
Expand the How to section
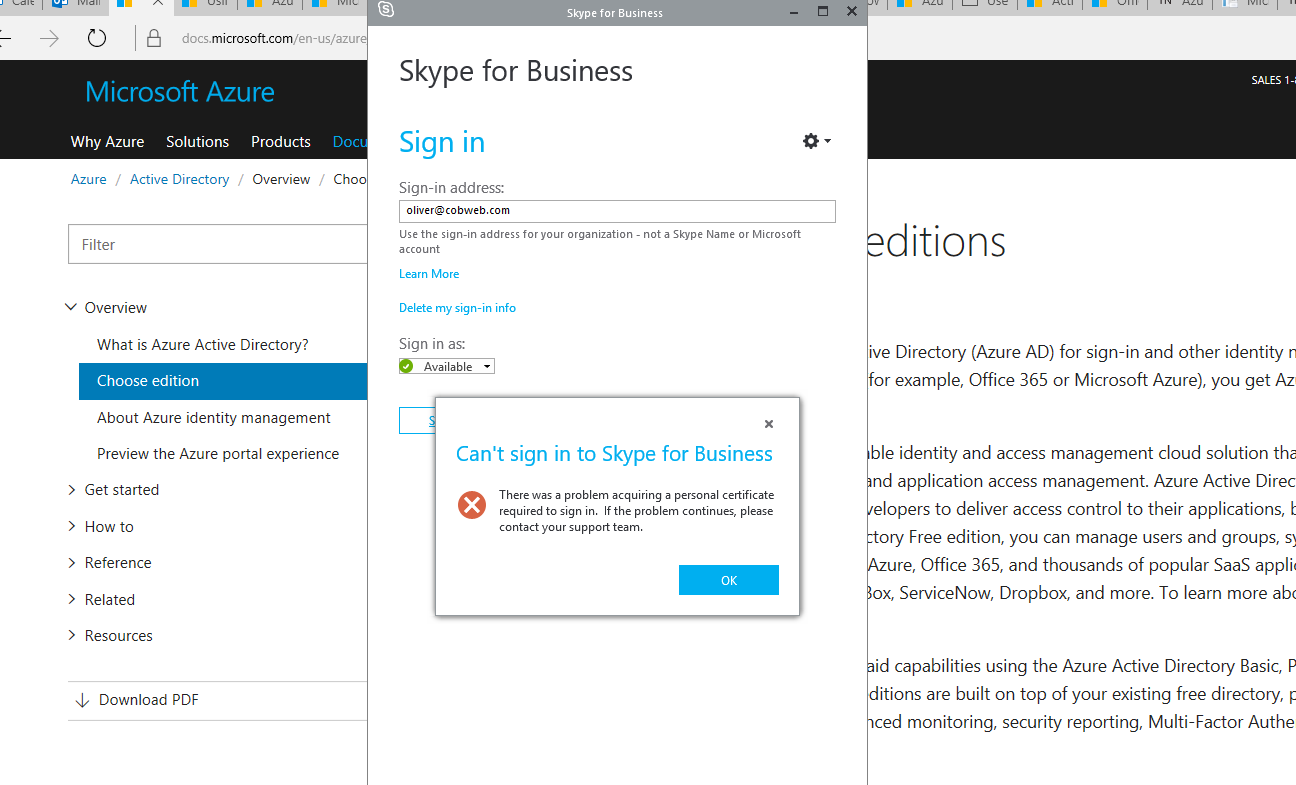coord(71,526)
